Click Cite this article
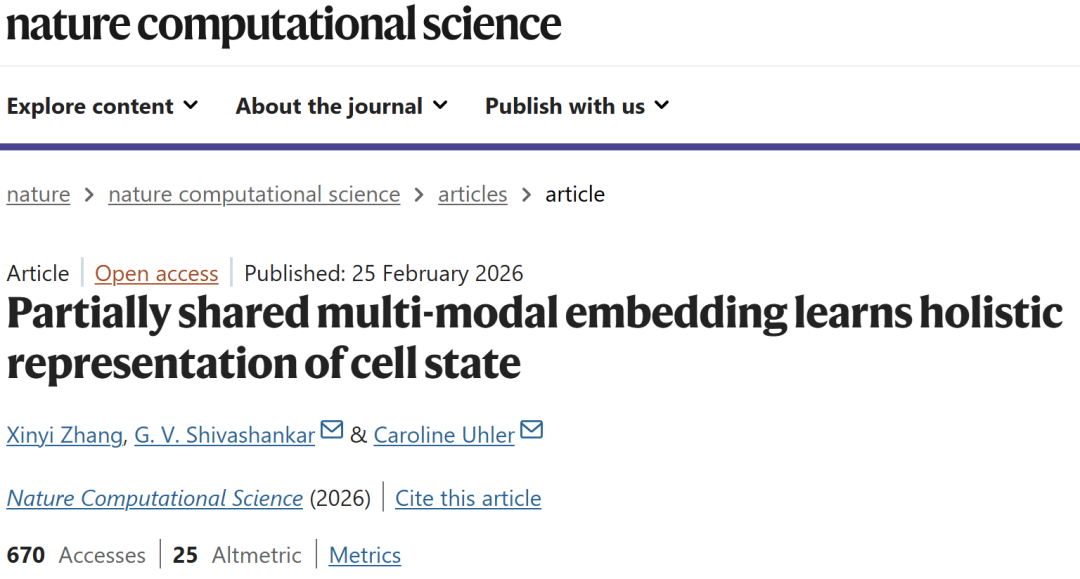 [x=468, y=498]
